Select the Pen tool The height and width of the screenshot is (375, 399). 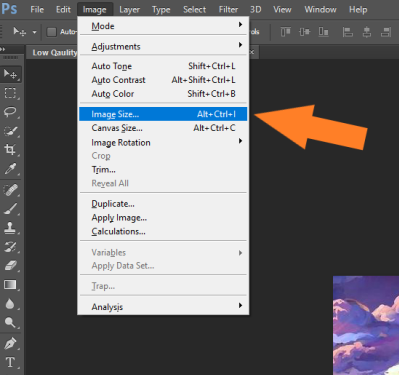[11, 343]
